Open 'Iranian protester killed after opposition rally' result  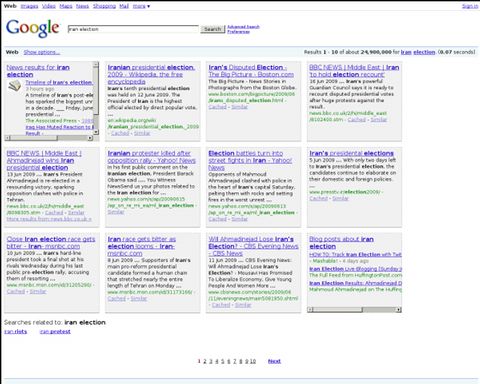click(x=152, y=157)
